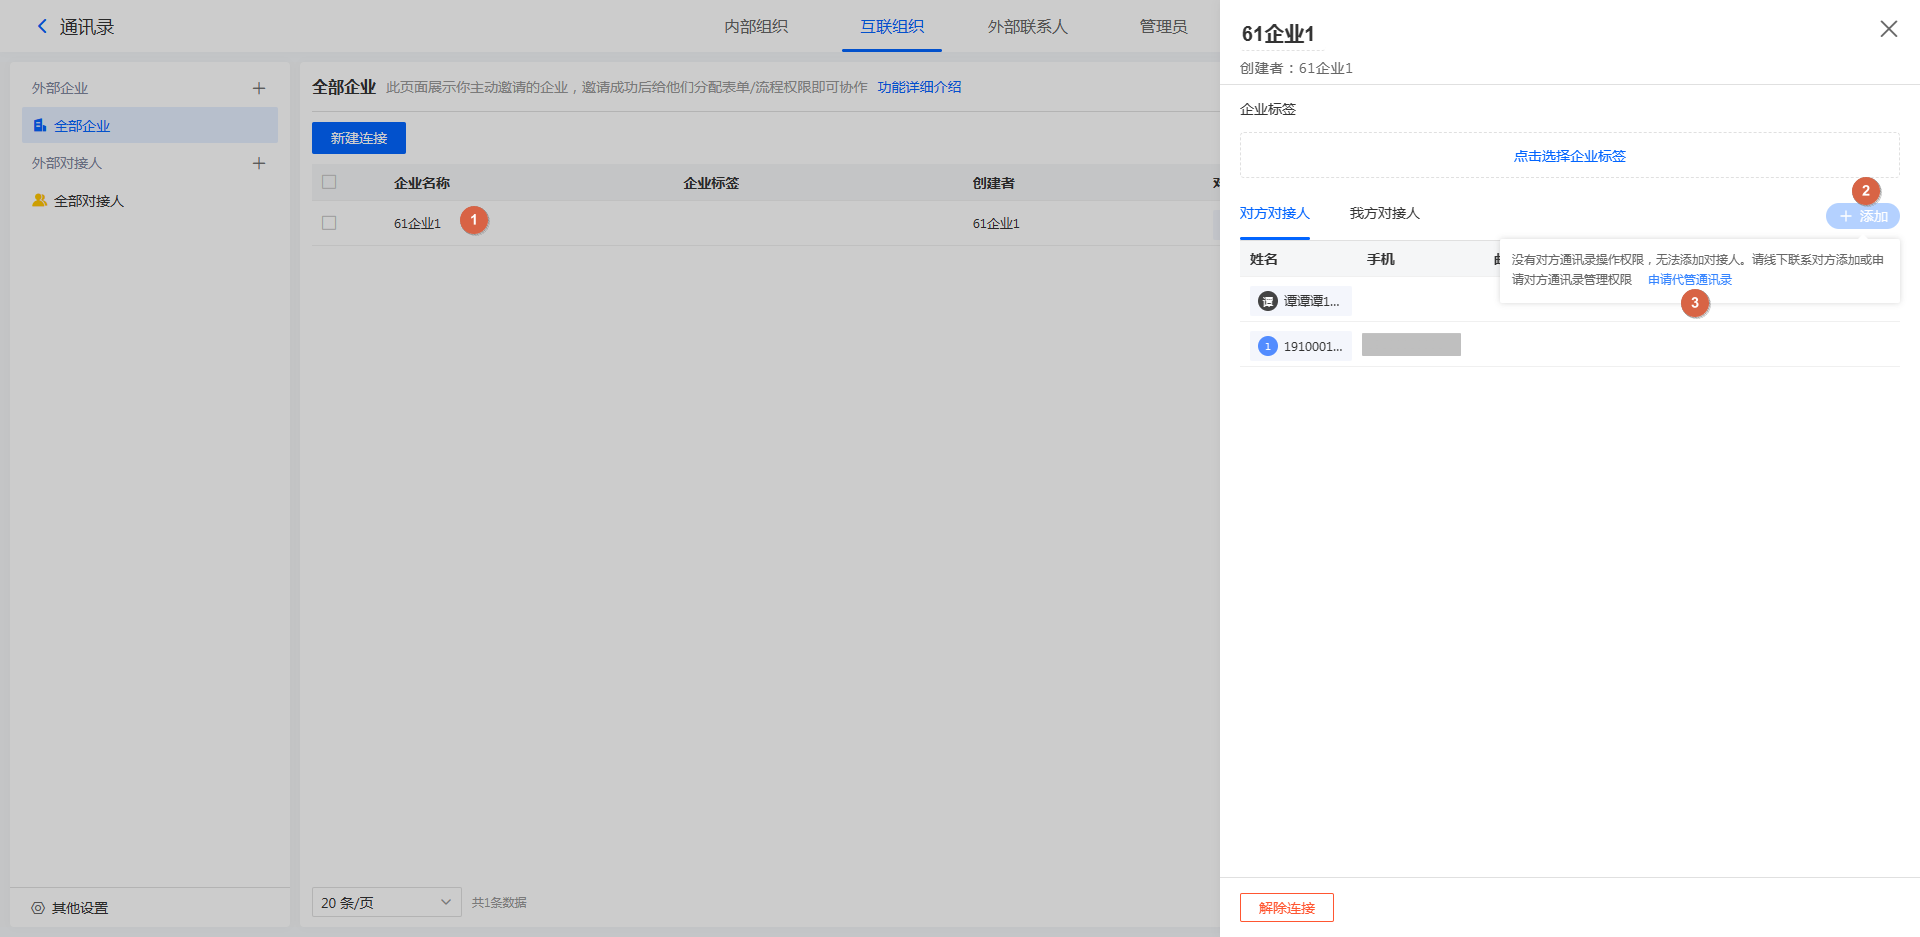Open the 外部联系人 tab
This screenshot has width=1920, height=937.
pyautogui.click(x=1027, y=27)
